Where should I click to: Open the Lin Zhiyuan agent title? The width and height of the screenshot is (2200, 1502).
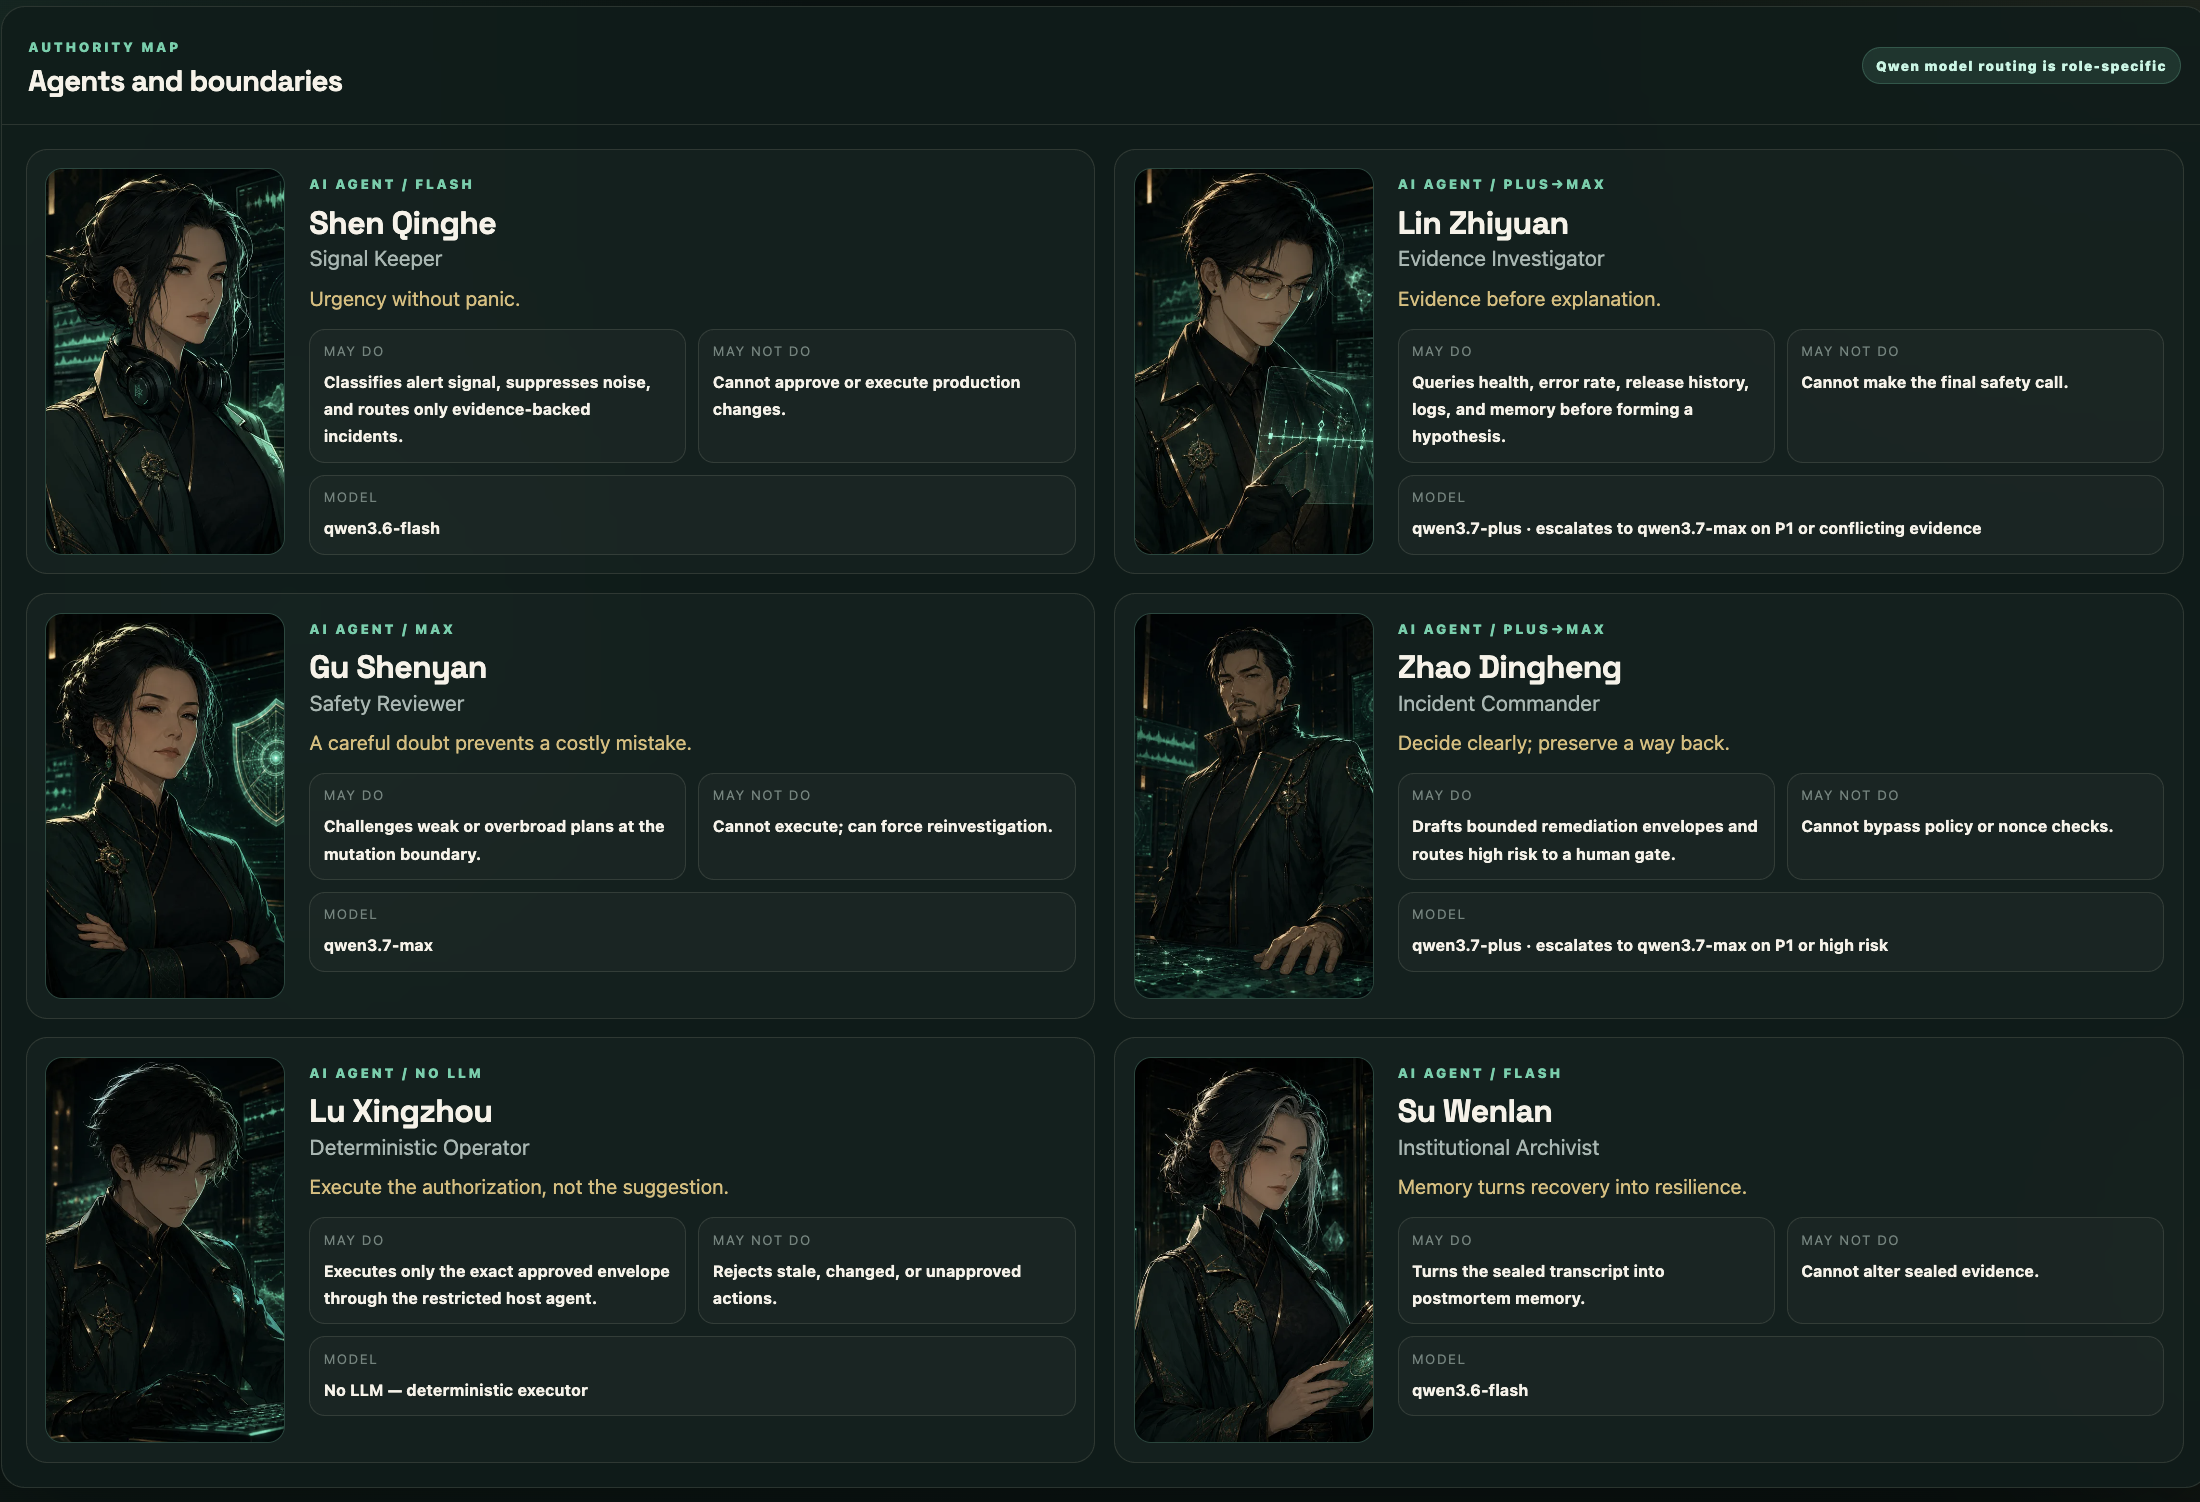pyautogui.click(x=1482, y=223)
